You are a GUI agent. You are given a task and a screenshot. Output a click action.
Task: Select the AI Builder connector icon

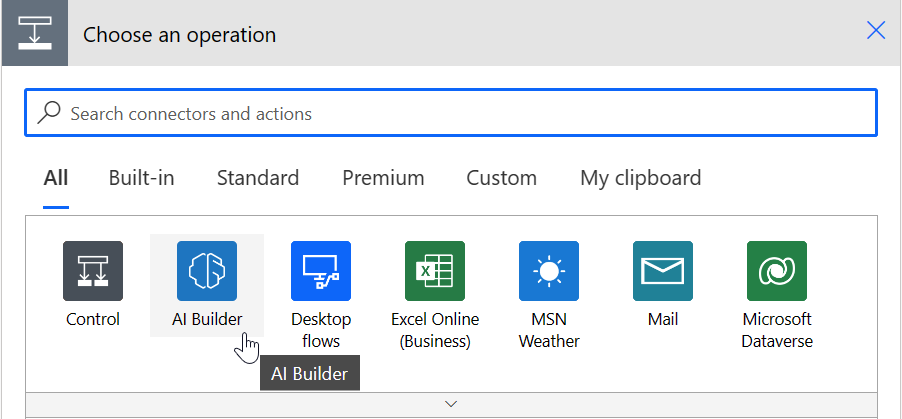[207, 271]
